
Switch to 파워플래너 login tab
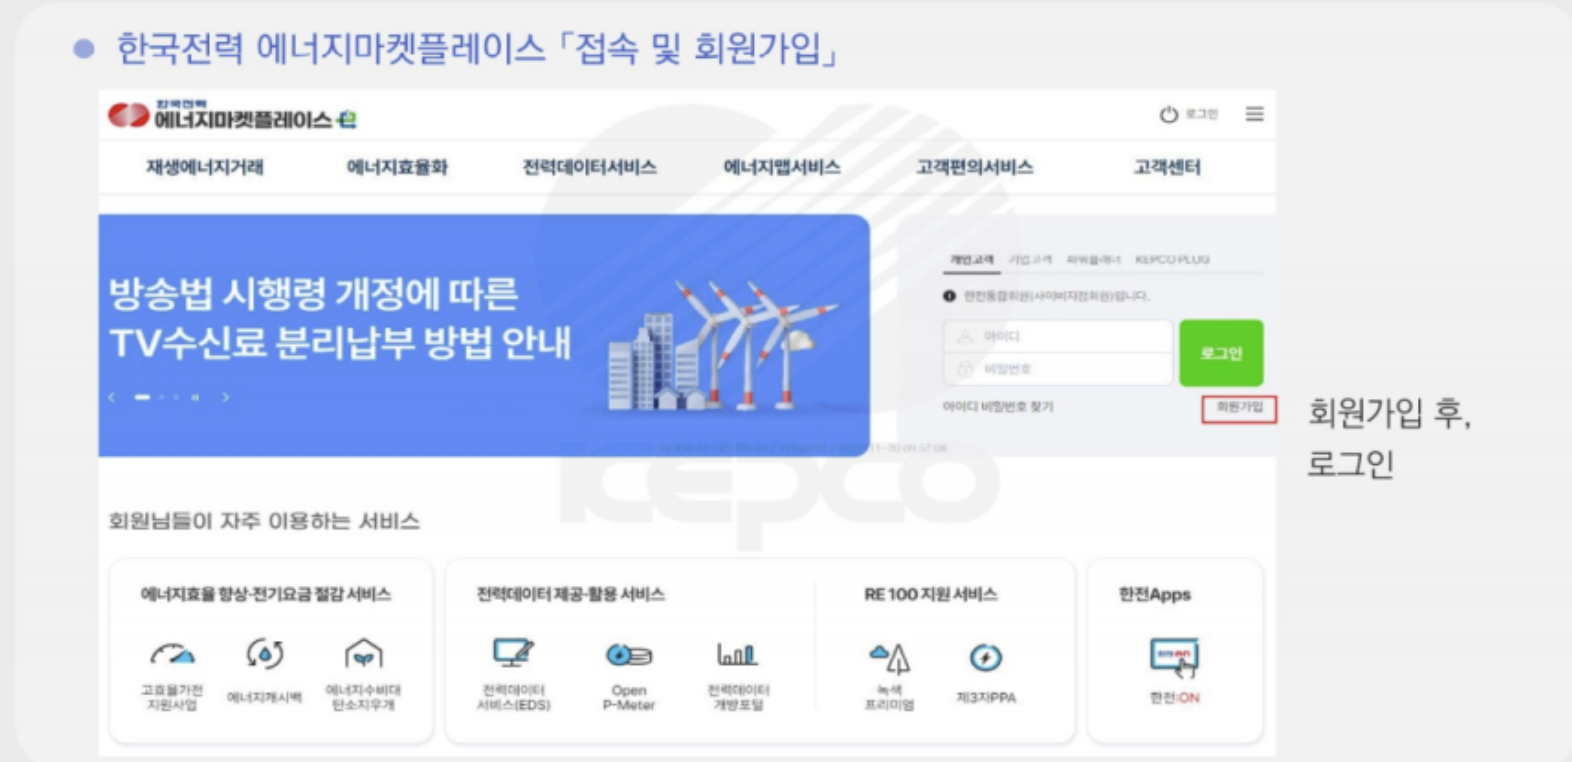1094,260
